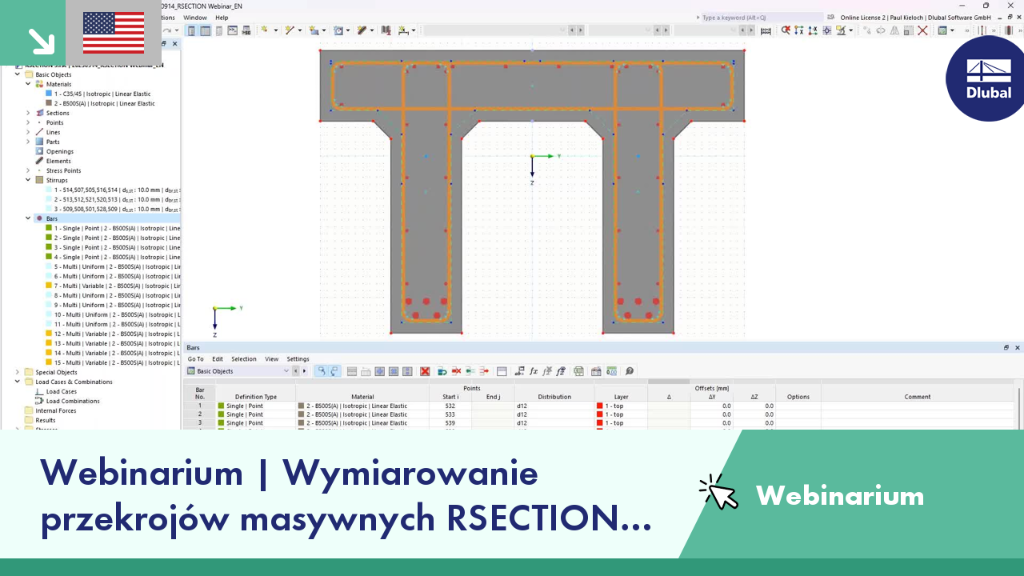Click the Webinarium Wymiarowanie title link

pyautogui.click(x=345, y=496)
